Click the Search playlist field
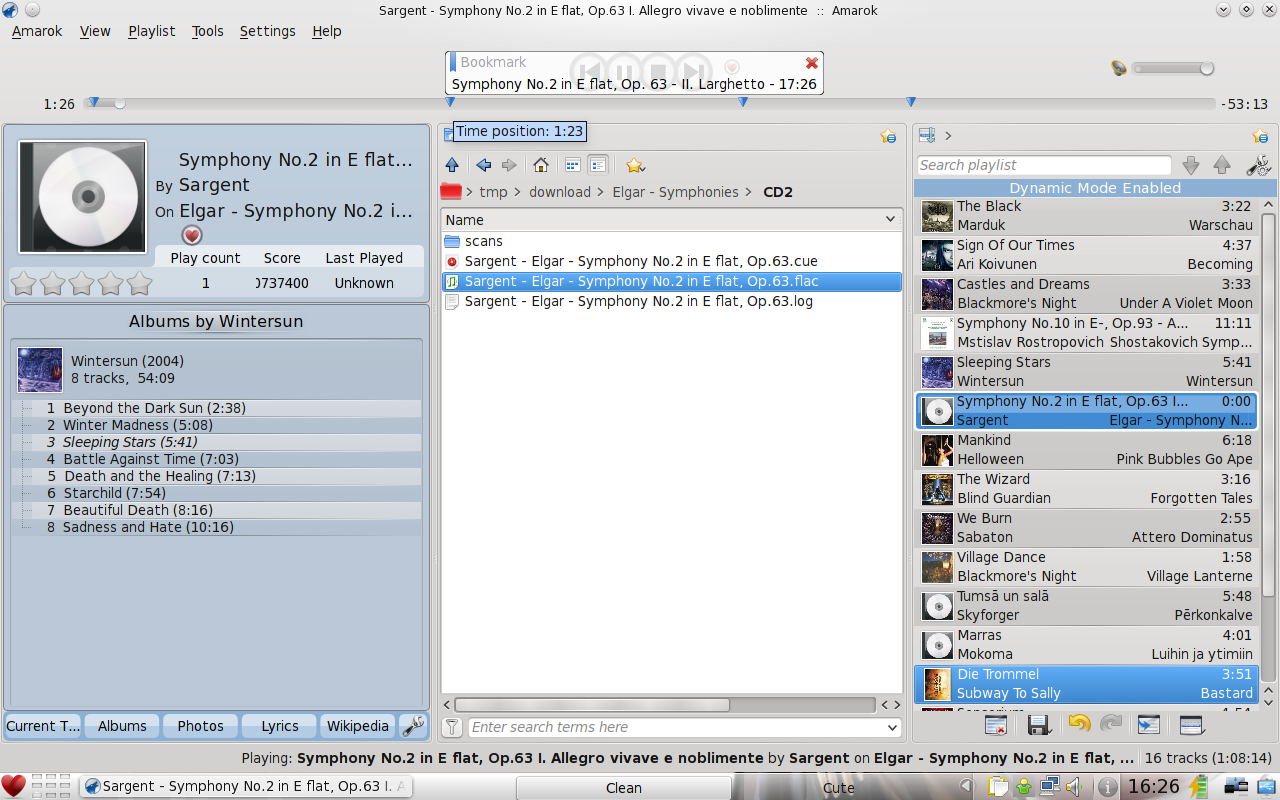This screenshot has width=1280, height=800. pos(1044,166)
